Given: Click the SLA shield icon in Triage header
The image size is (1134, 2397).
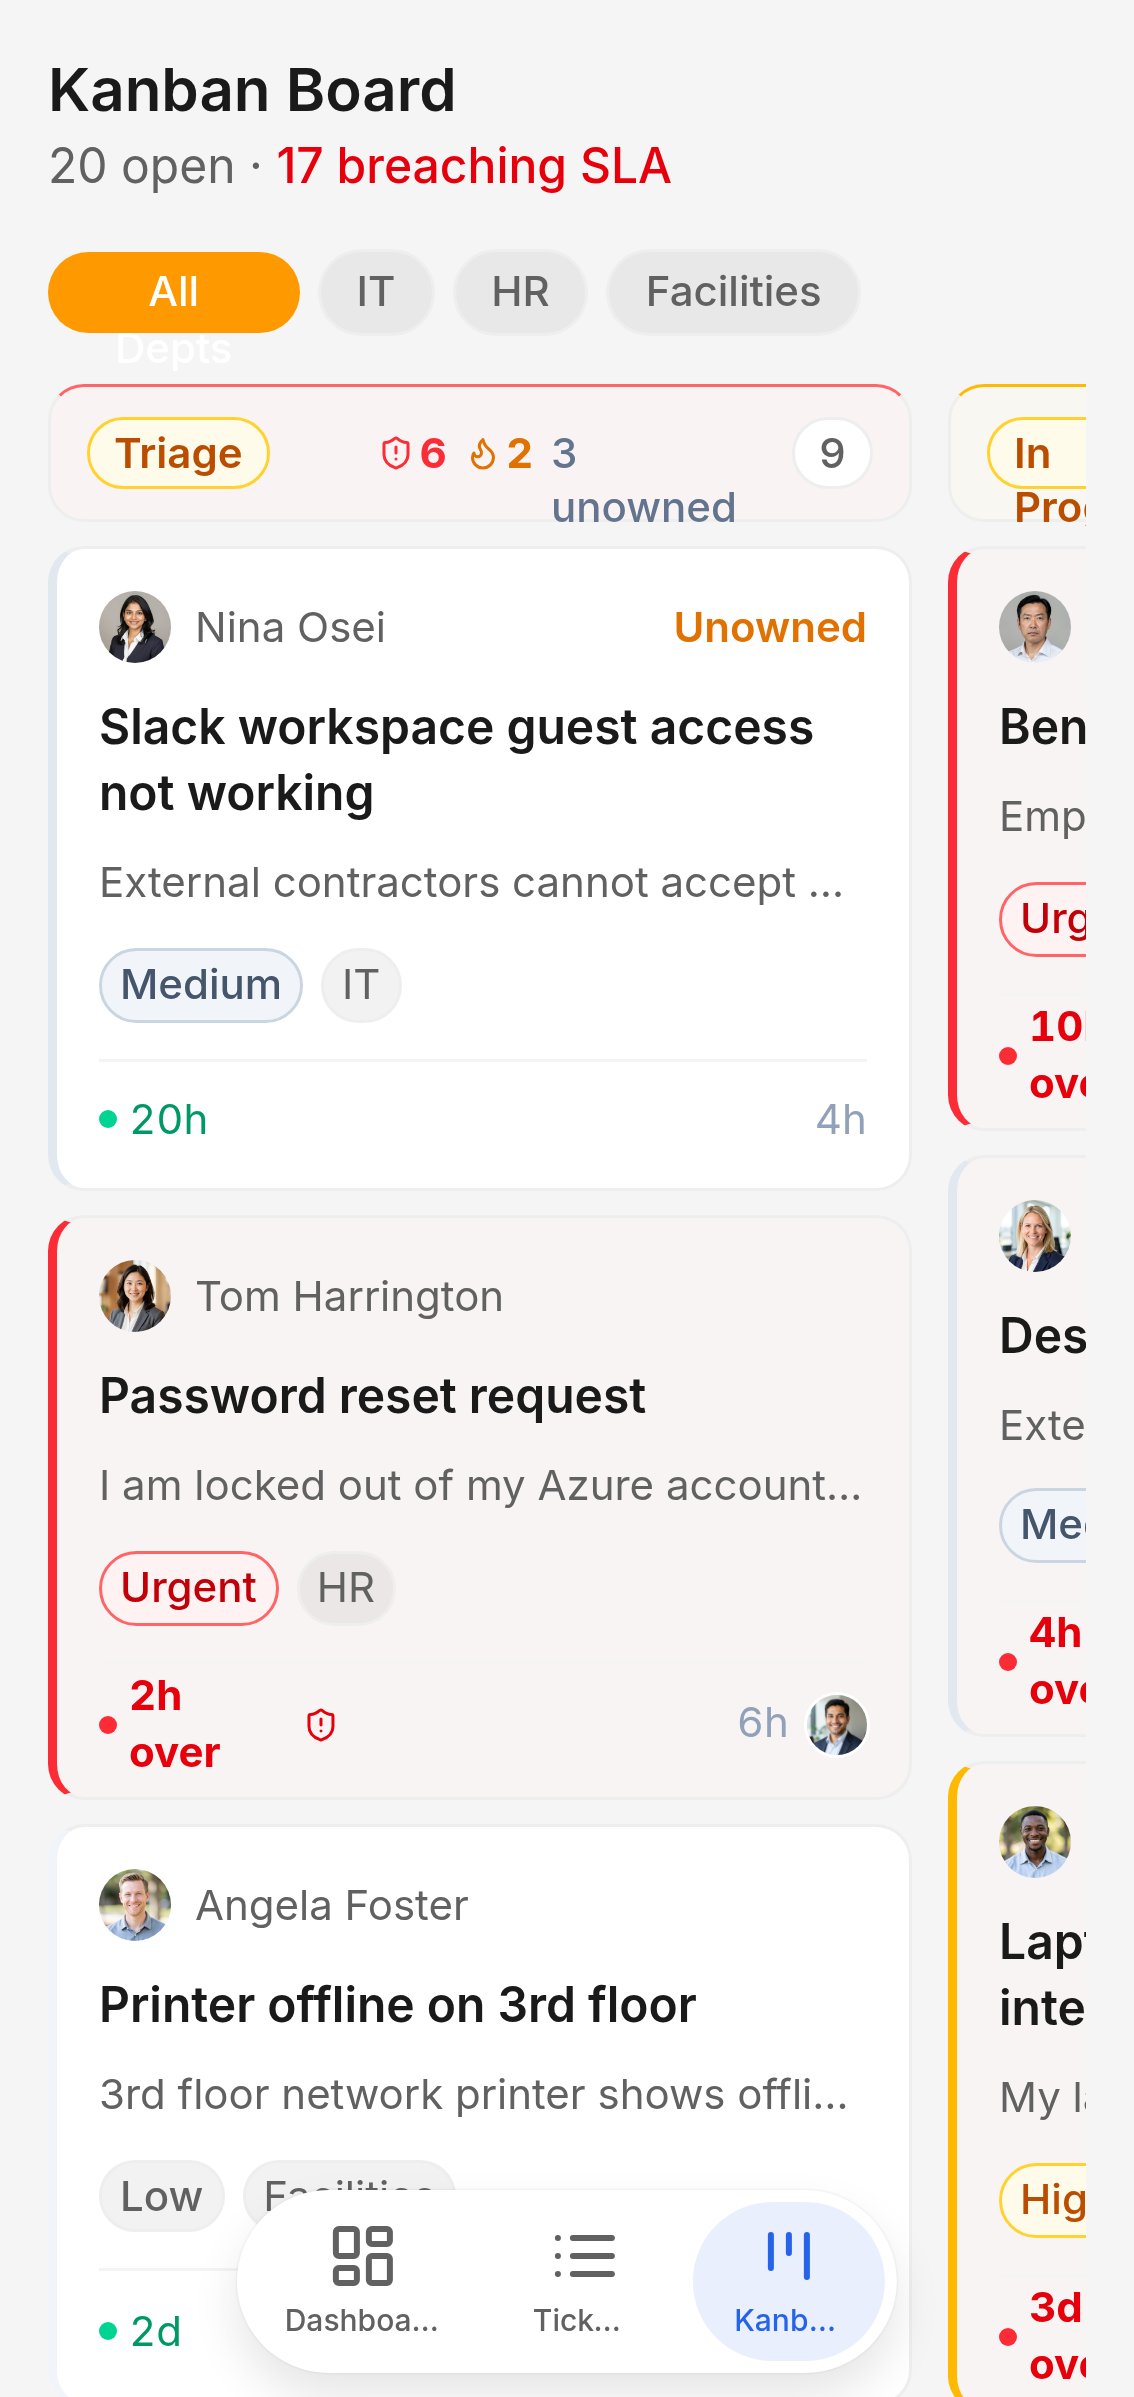Looking at the screenshot, I should (396, 453).
